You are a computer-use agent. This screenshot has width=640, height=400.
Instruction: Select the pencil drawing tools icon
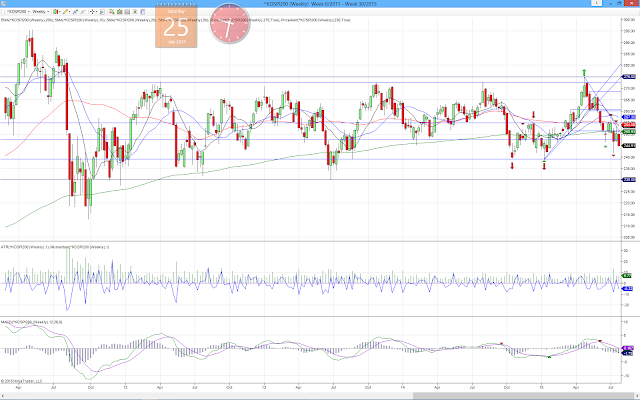pyautogui.click(x=65, y=12)
